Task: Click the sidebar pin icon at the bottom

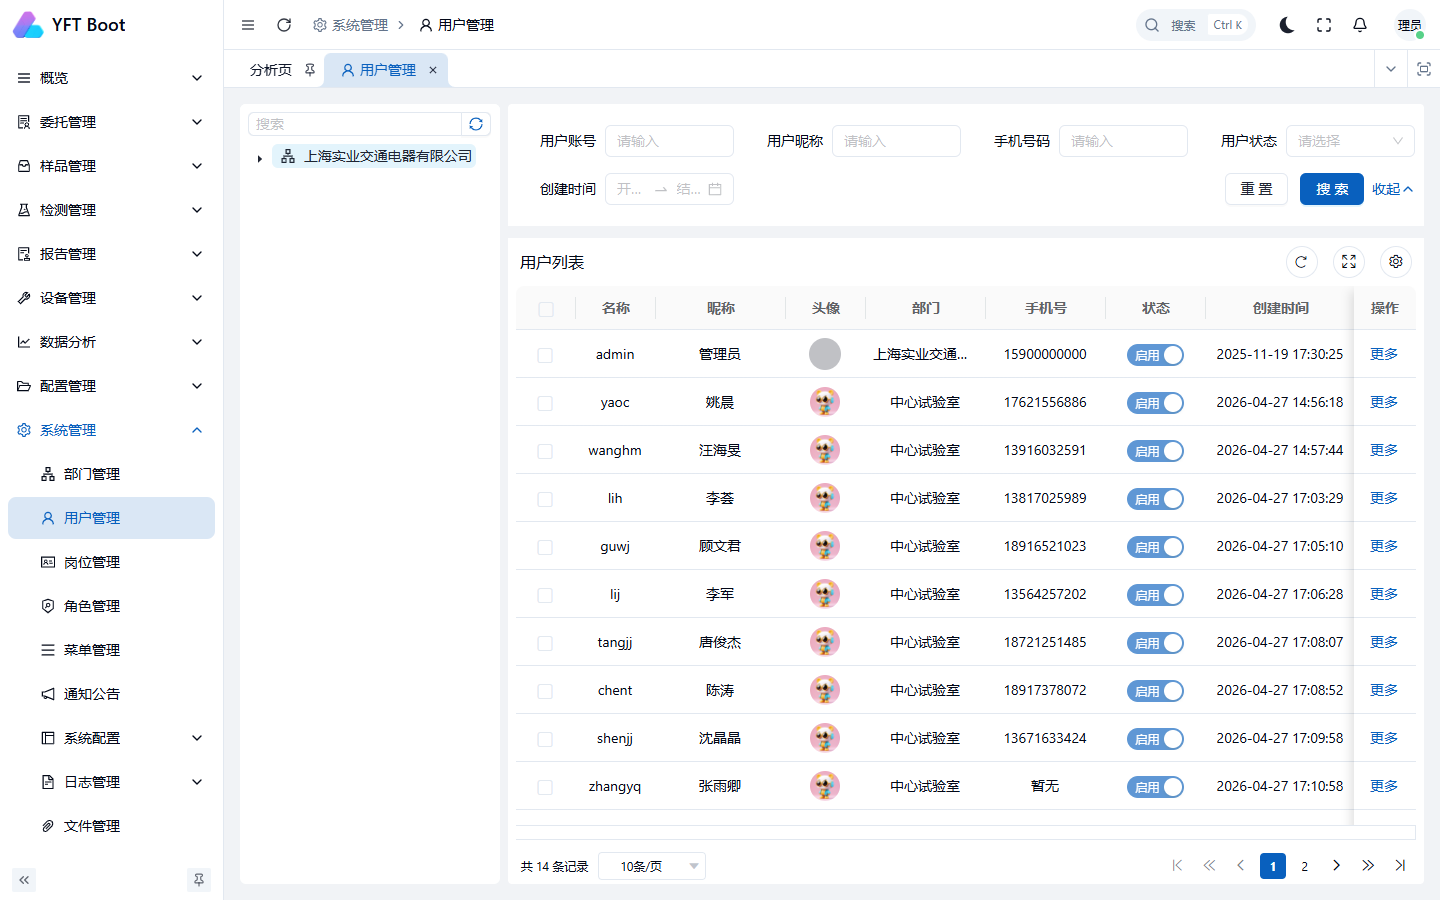Action: 199,880
